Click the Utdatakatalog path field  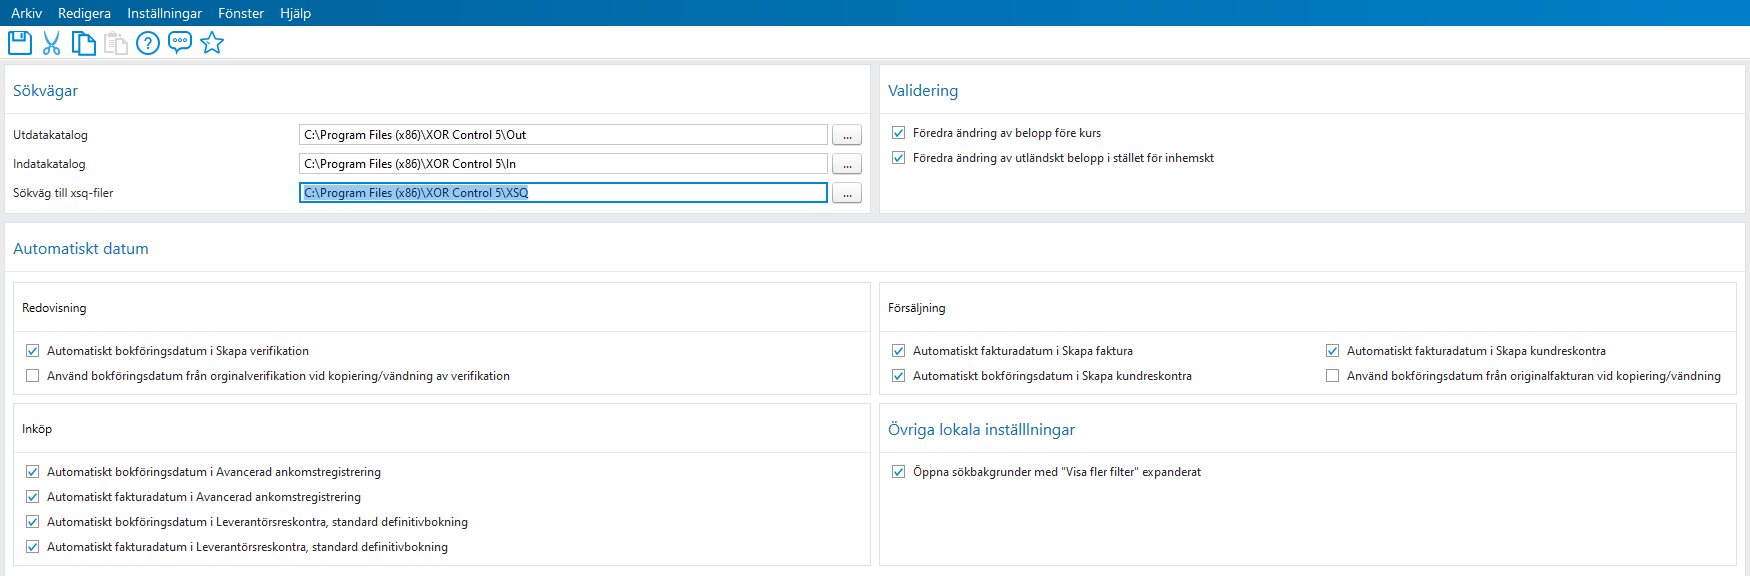point(563,135)
